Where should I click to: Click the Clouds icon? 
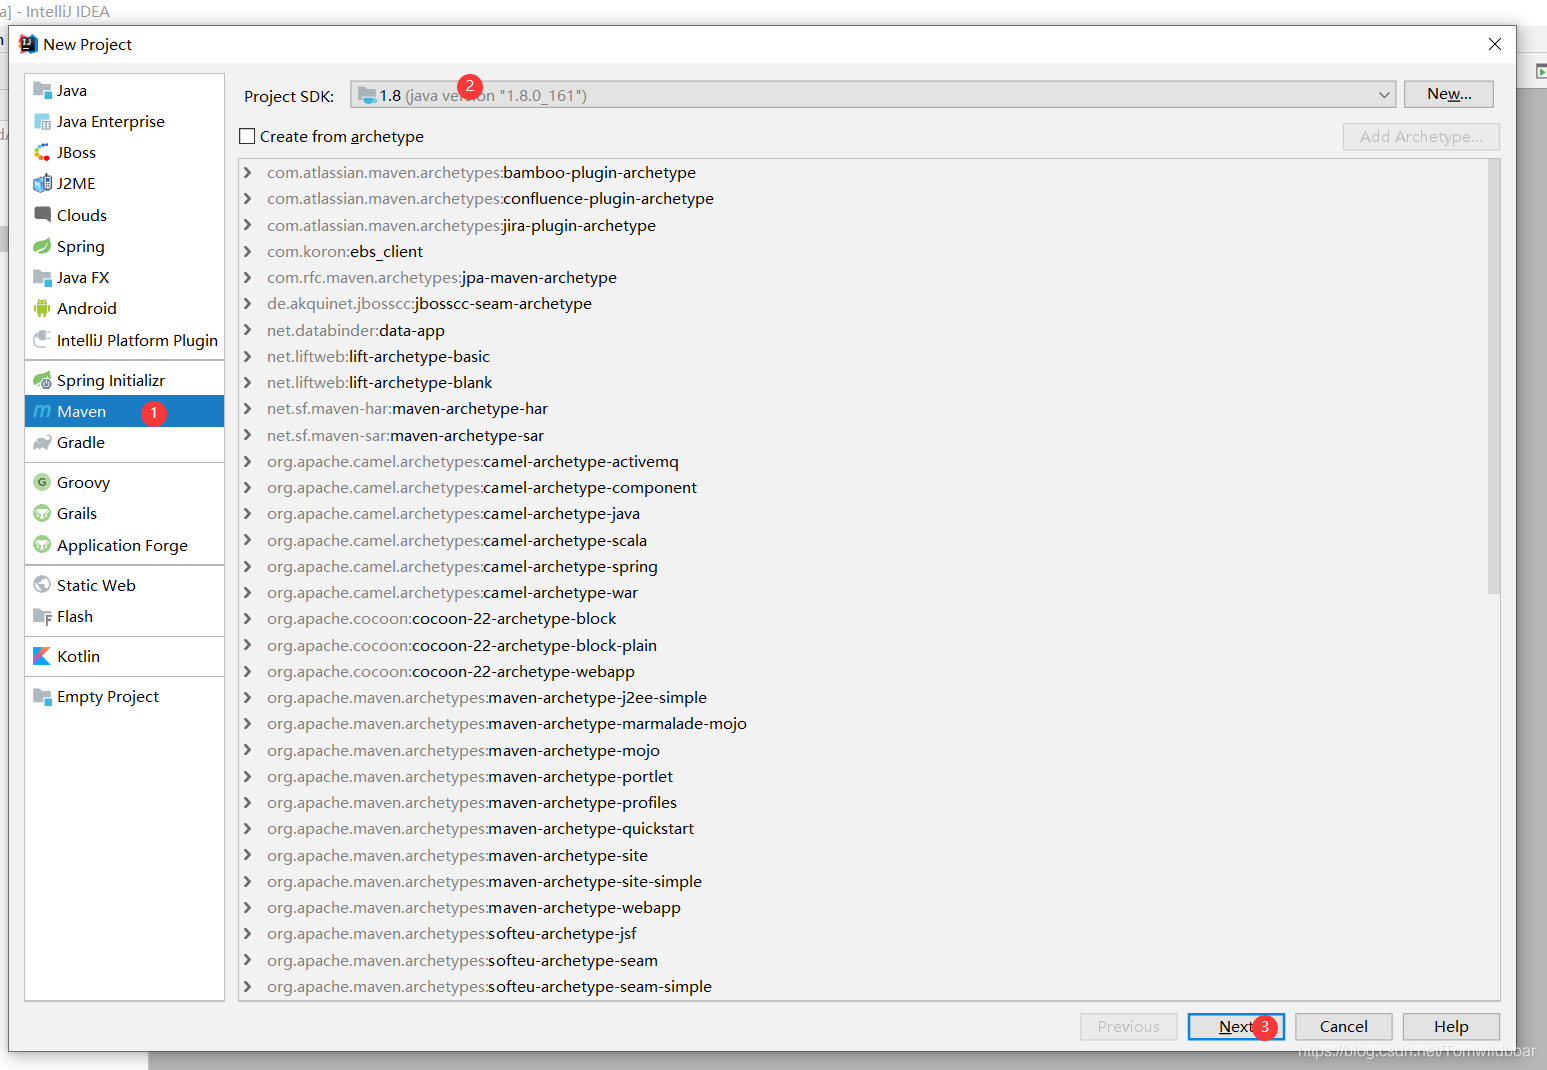click(x=42, y=214)
